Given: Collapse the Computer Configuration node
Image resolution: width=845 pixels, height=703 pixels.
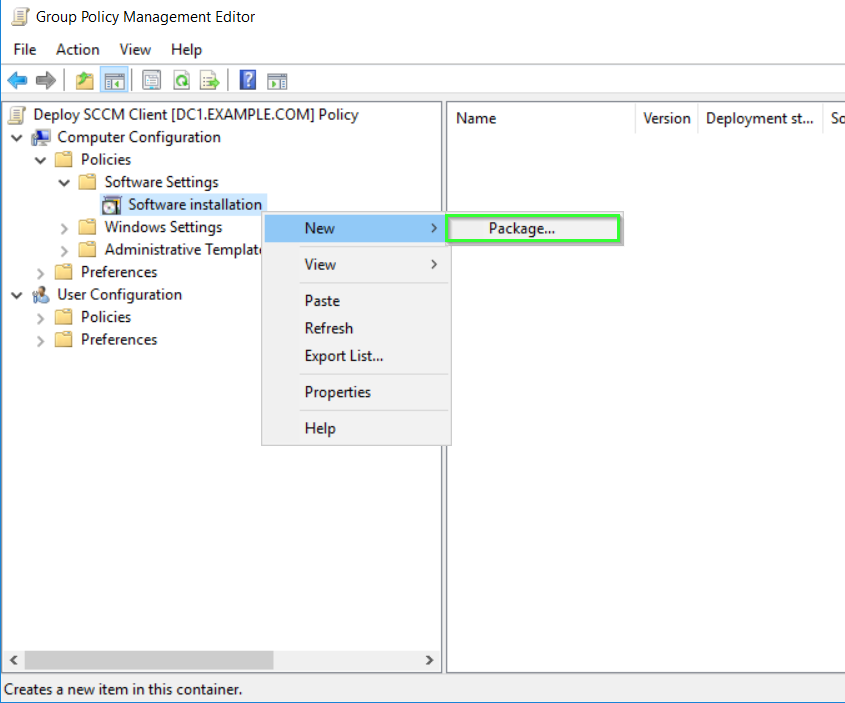Looking at the screenshot, I should click(x=17, y=137).
